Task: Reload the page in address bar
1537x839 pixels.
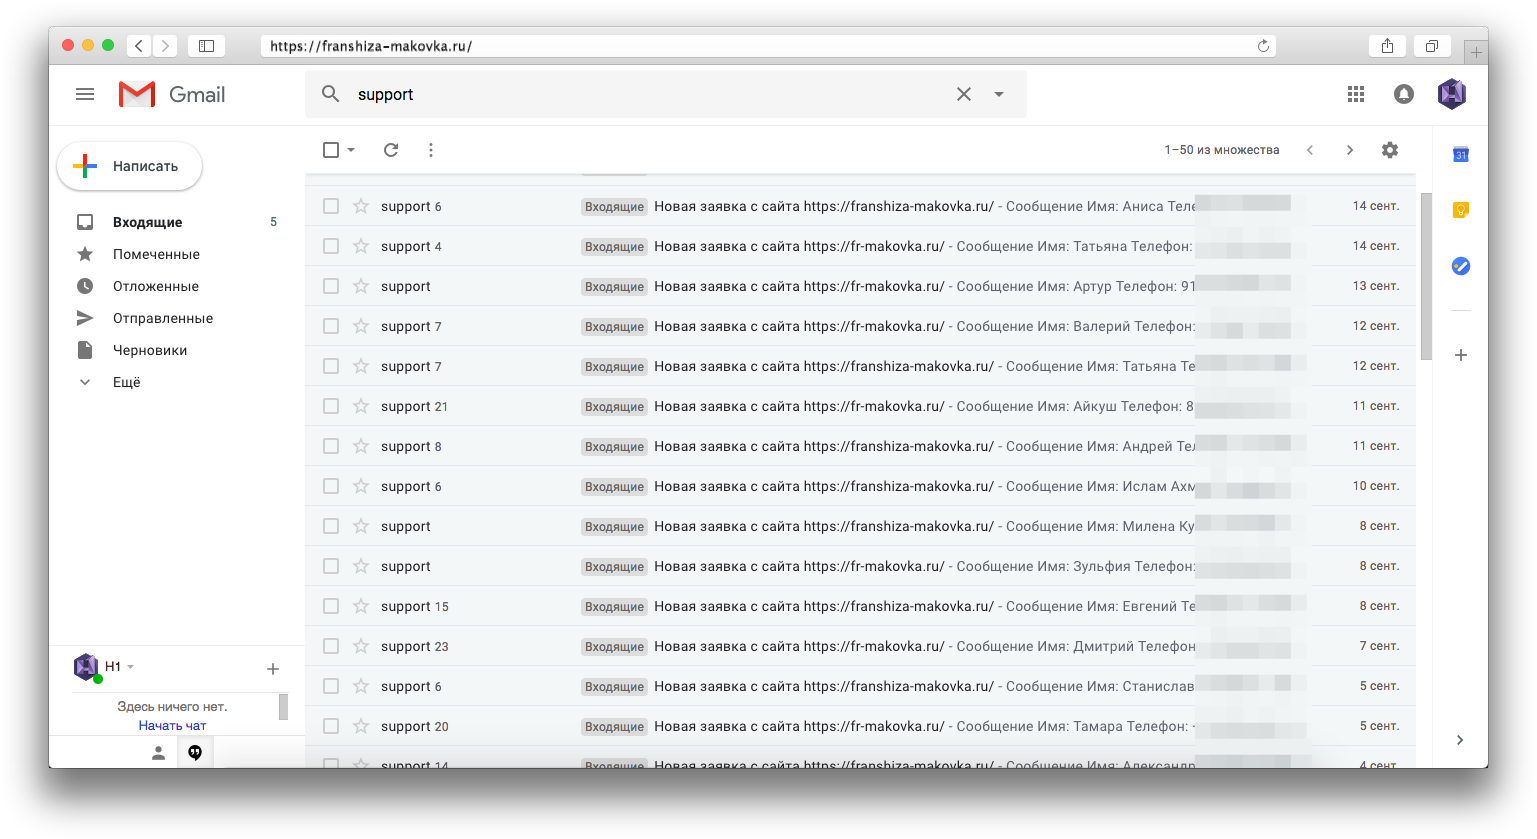Action: point(1263,46)
